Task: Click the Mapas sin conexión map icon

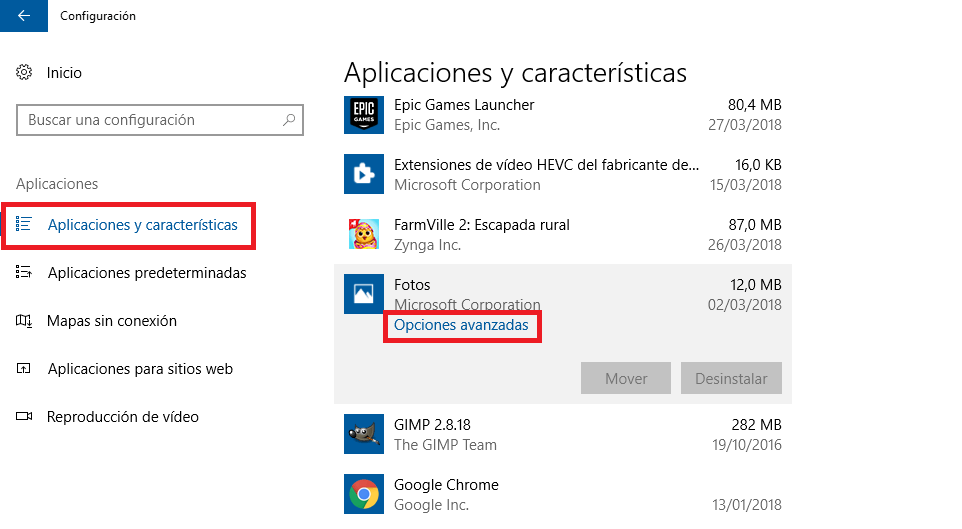Action: 24,320
